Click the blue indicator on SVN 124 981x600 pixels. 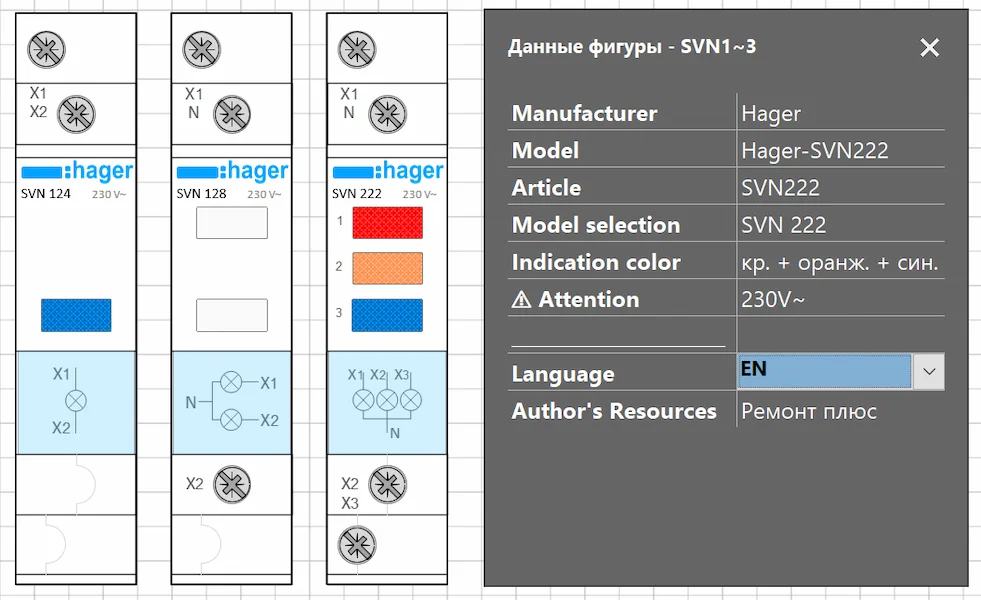(x=76, y=315)
